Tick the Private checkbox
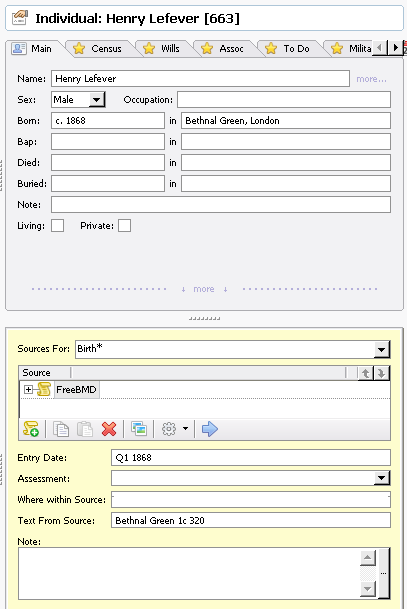Screen dimensions: 407x609 tap(124, 226)
